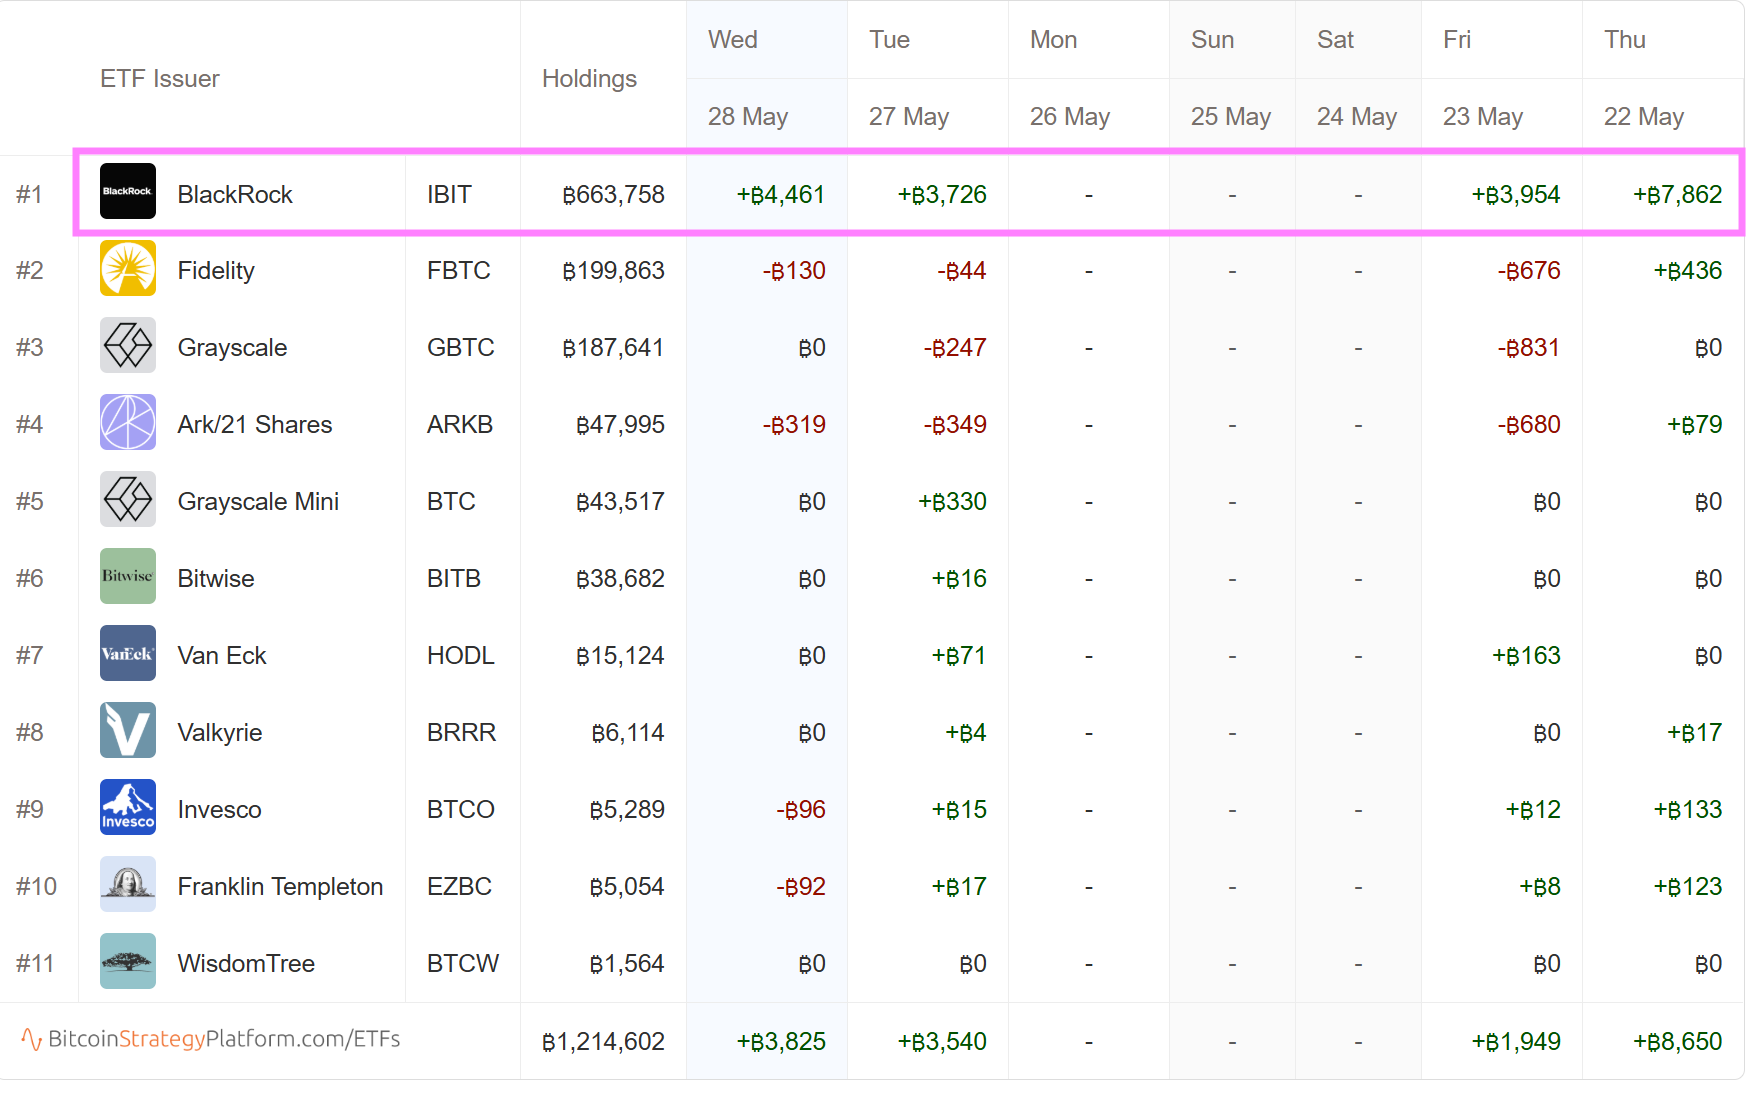Click Ark 27 May outflow -₿349
1754x1099 pixels.
(x=955, y=425)
